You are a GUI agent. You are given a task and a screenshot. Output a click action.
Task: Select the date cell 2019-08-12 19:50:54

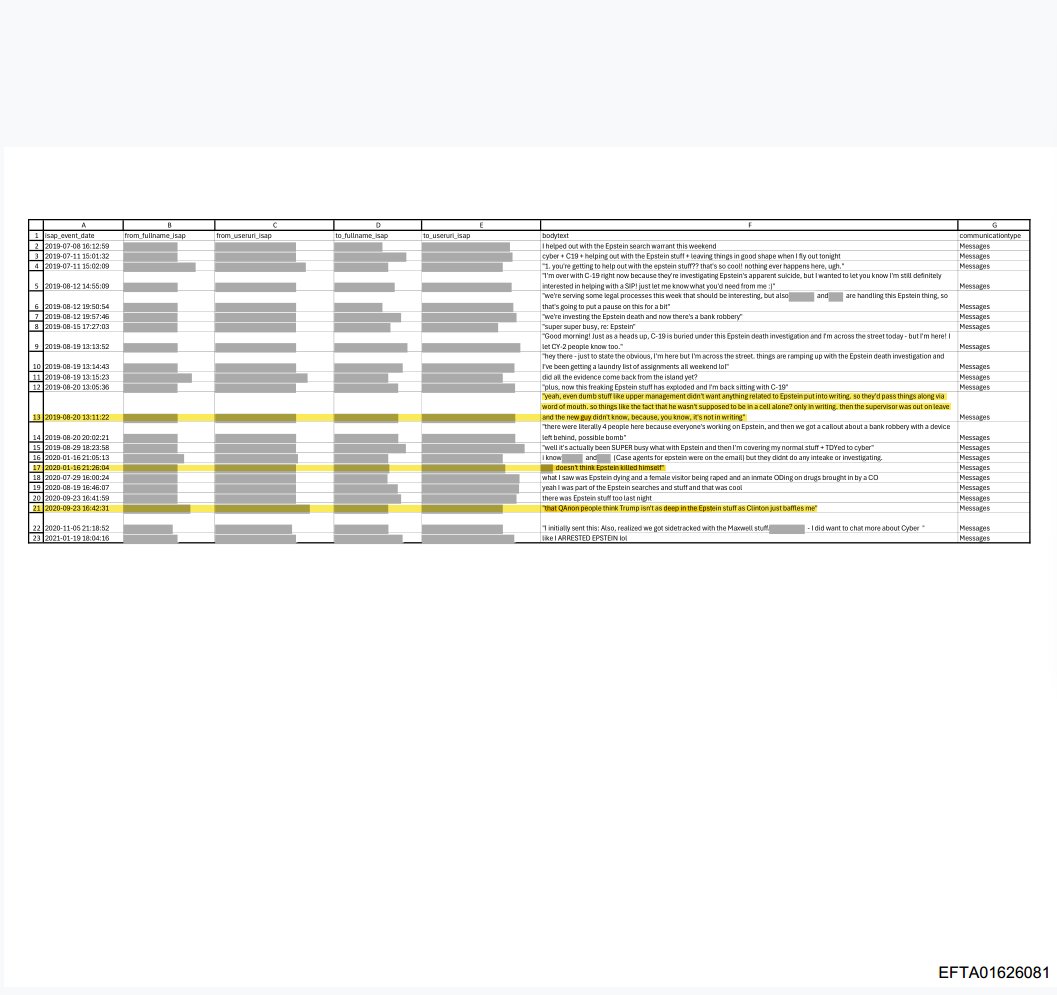point(84,301)
